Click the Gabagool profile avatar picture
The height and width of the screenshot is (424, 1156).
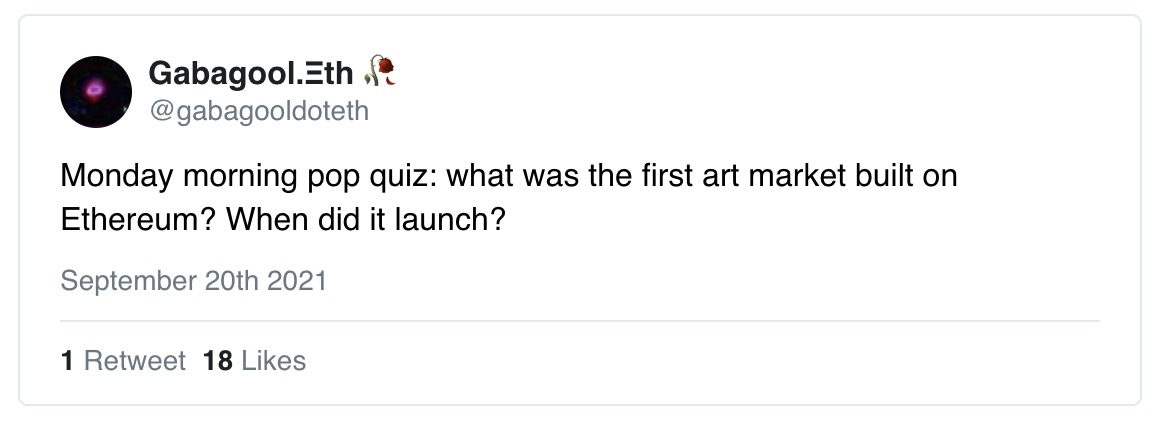click(x=96, y=91)
